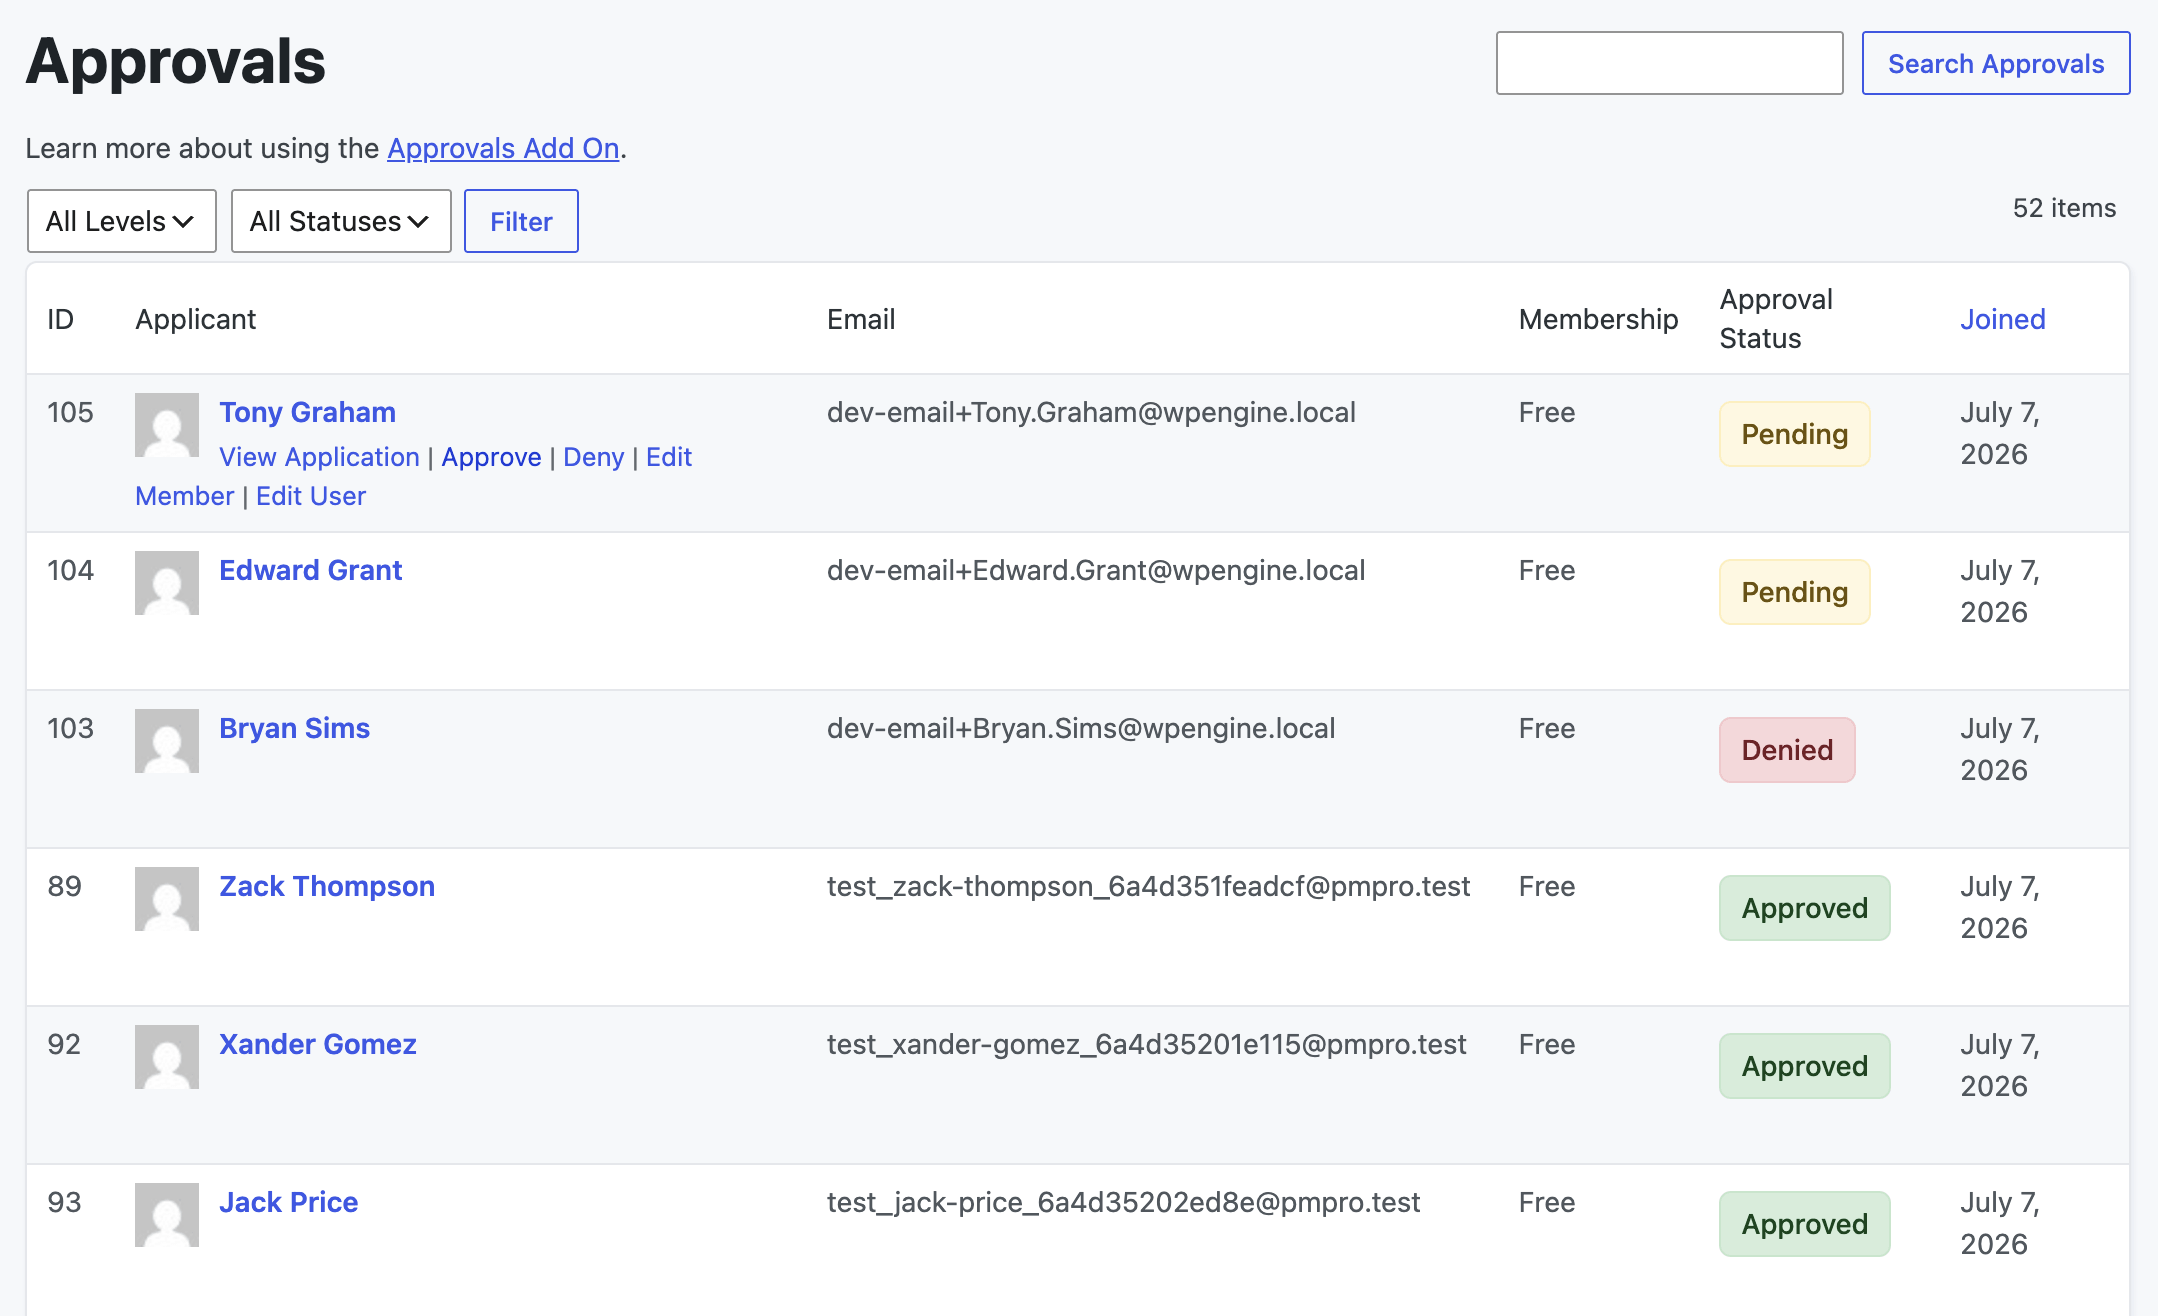Click Approved status badge for Xander Gomez
Image resolution: width=2158 pixels, height=1316 pixels.
coord(1805,1066)
